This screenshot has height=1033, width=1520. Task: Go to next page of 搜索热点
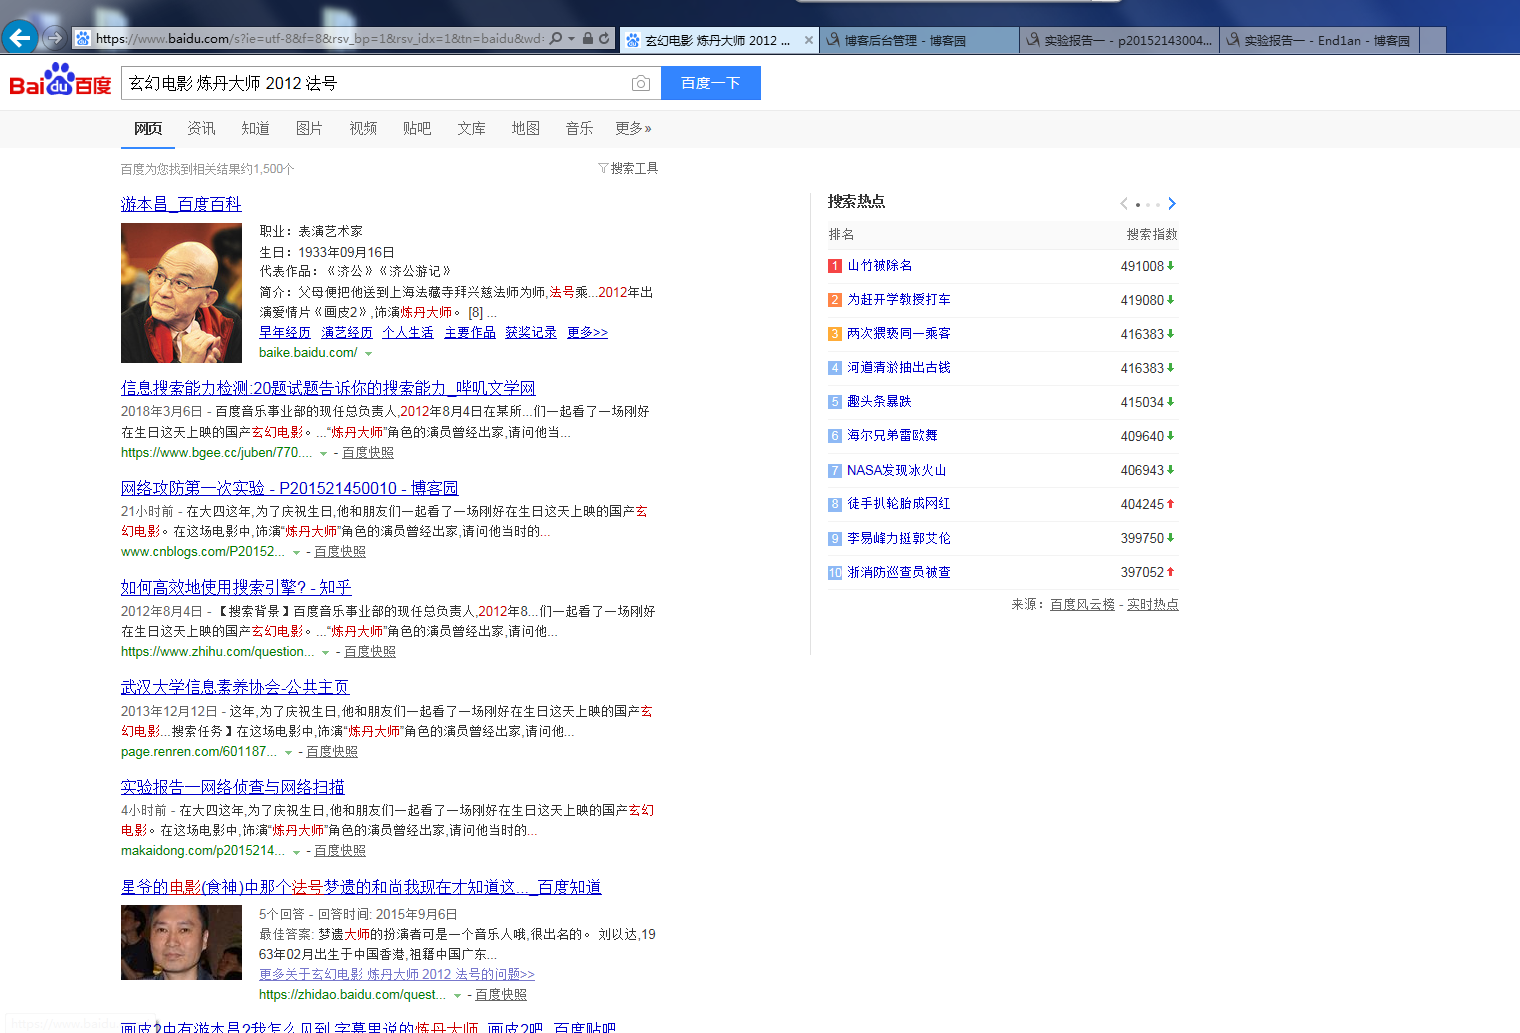tap(1172, 204)
